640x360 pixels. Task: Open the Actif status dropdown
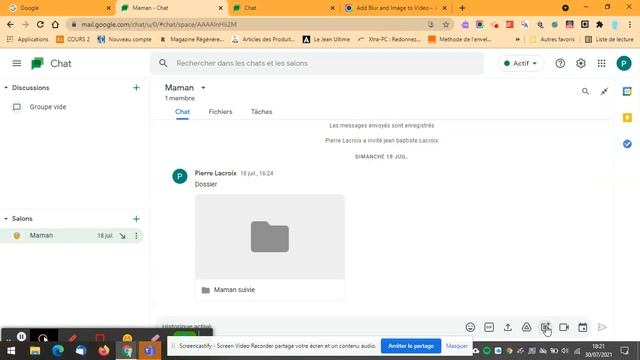point(520,63)
